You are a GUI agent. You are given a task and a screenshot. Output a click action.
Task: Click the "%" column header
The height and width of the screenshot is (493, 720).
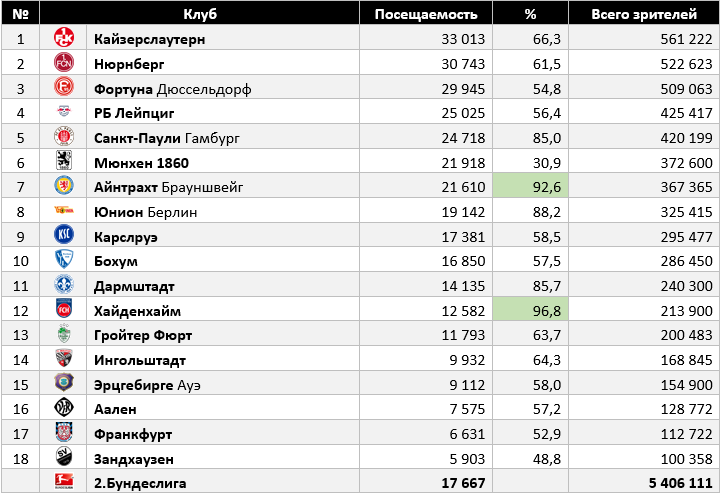point(531,14)
